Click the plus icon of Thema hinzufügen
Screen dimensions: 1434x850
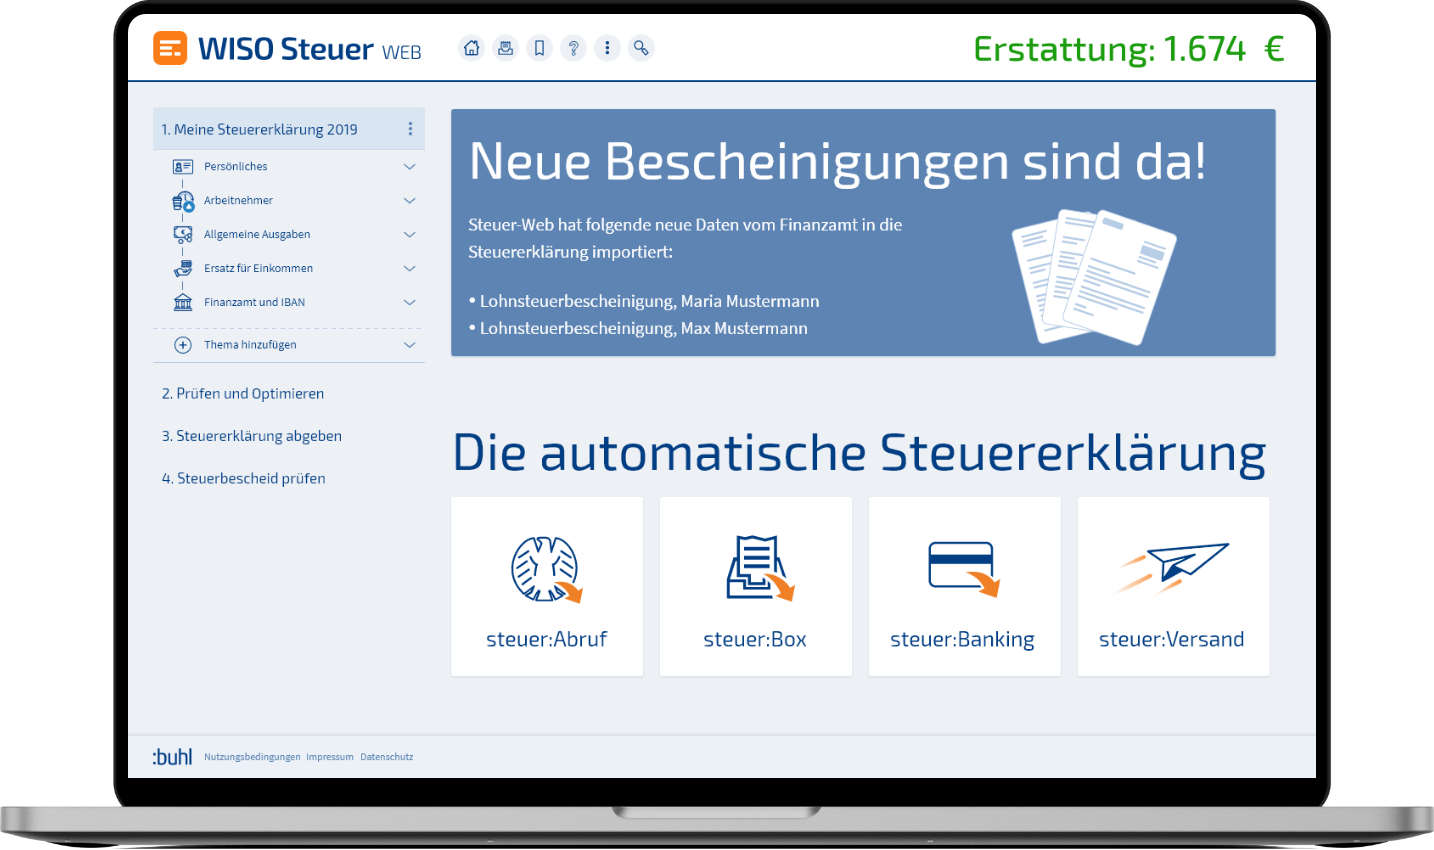pyautogui.click(x=183, y=345)
